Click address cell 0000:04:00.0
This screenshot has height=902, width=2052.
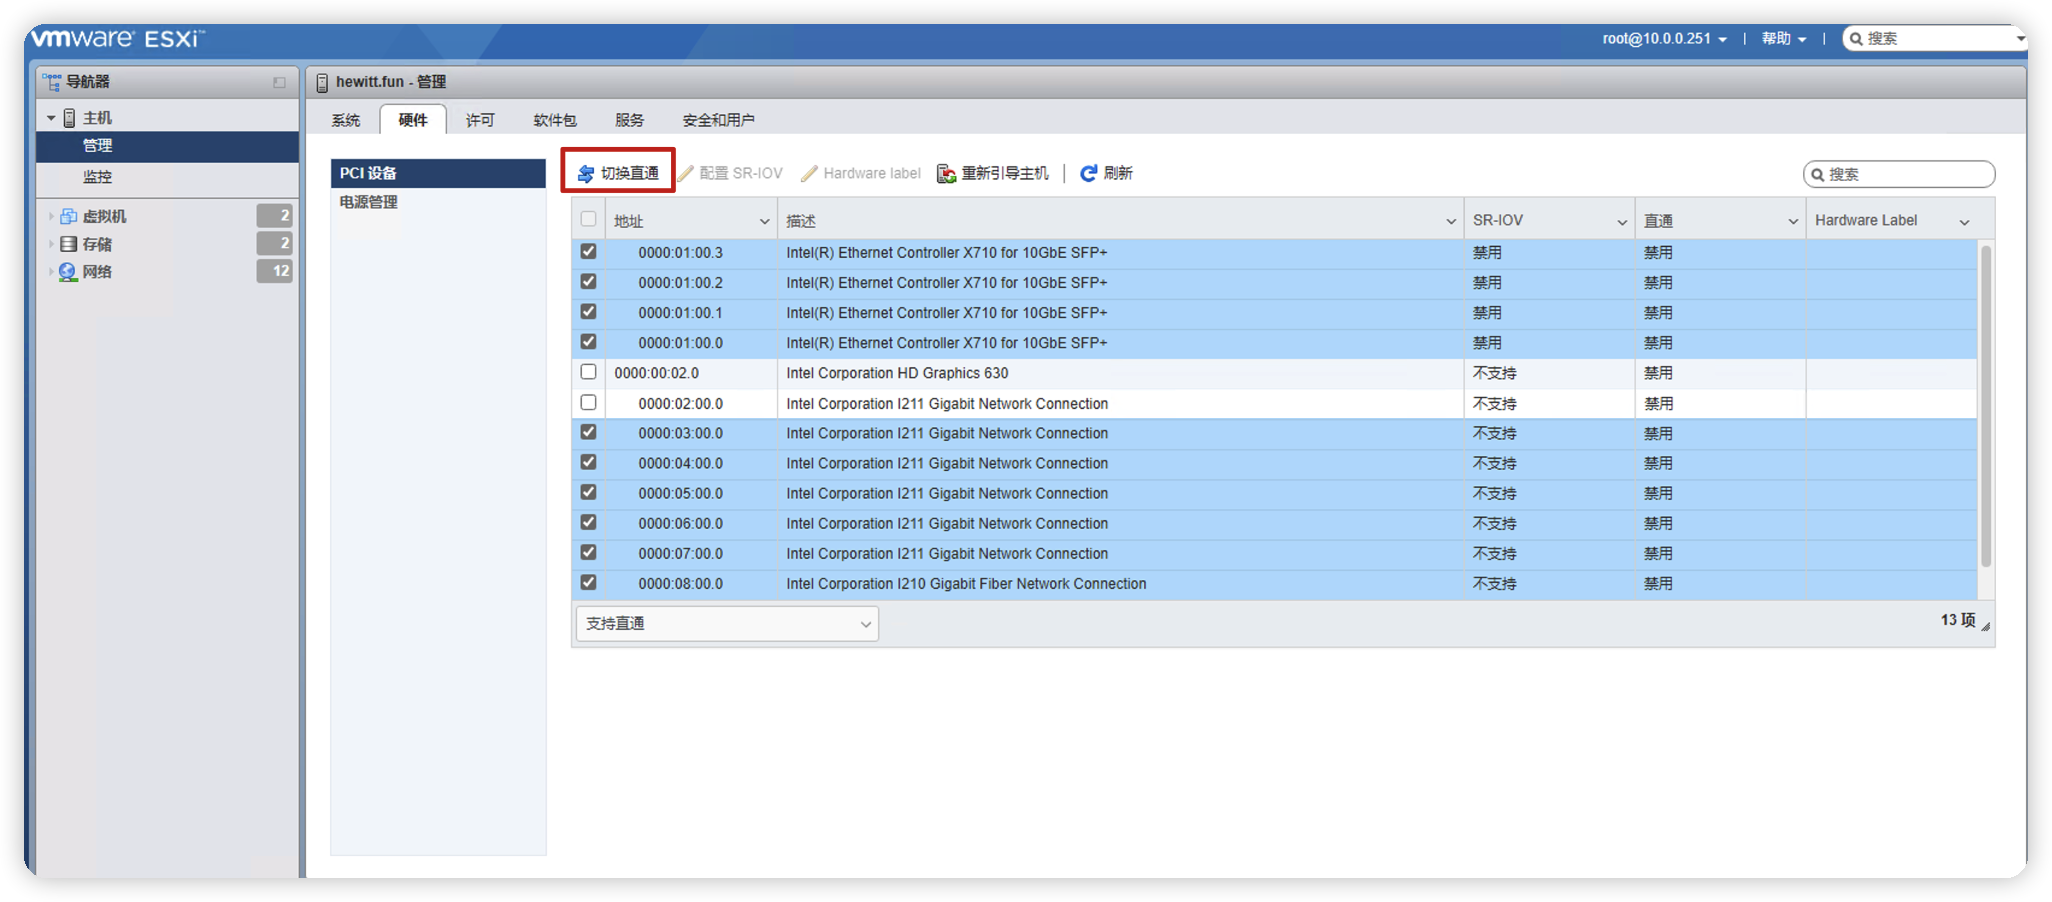point(680,463)
